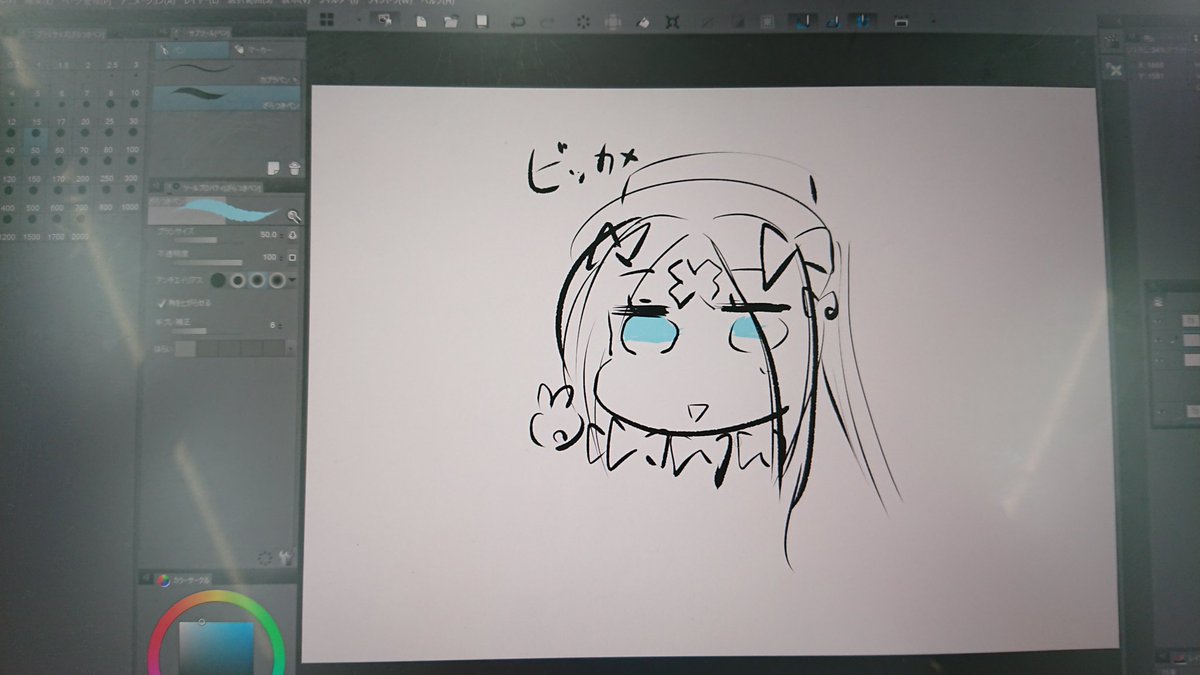Select the fourth anti-aliasing circle option
1200x675 pixels.
(x=278, y=281)
